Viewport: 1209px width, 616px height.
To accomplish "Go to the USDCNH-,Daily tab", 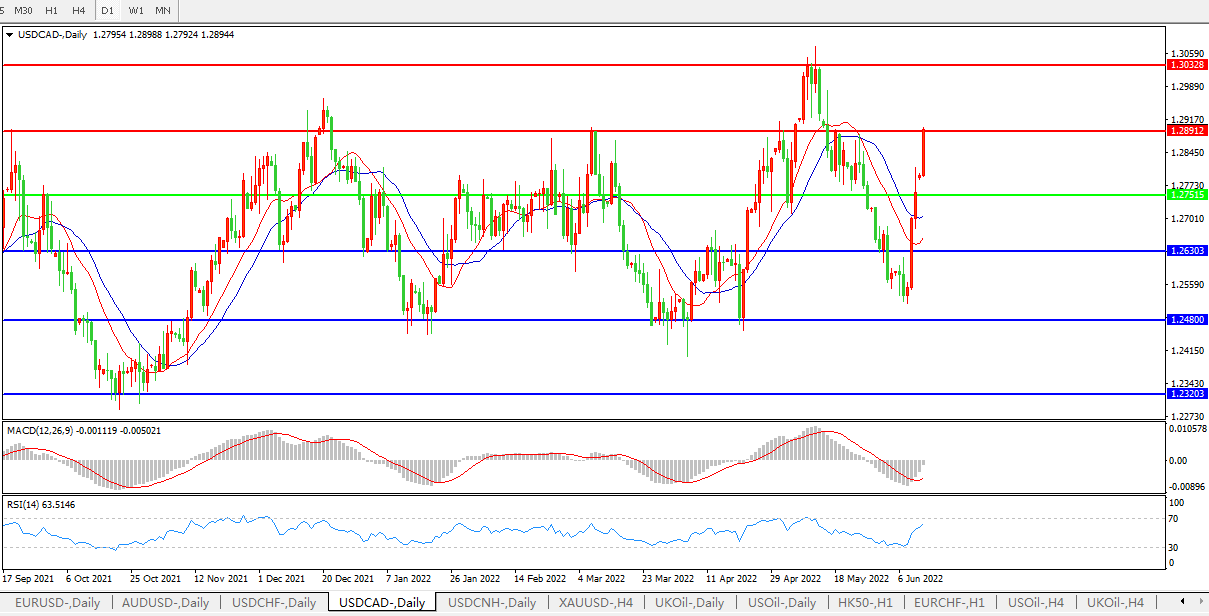I will 491,603.
